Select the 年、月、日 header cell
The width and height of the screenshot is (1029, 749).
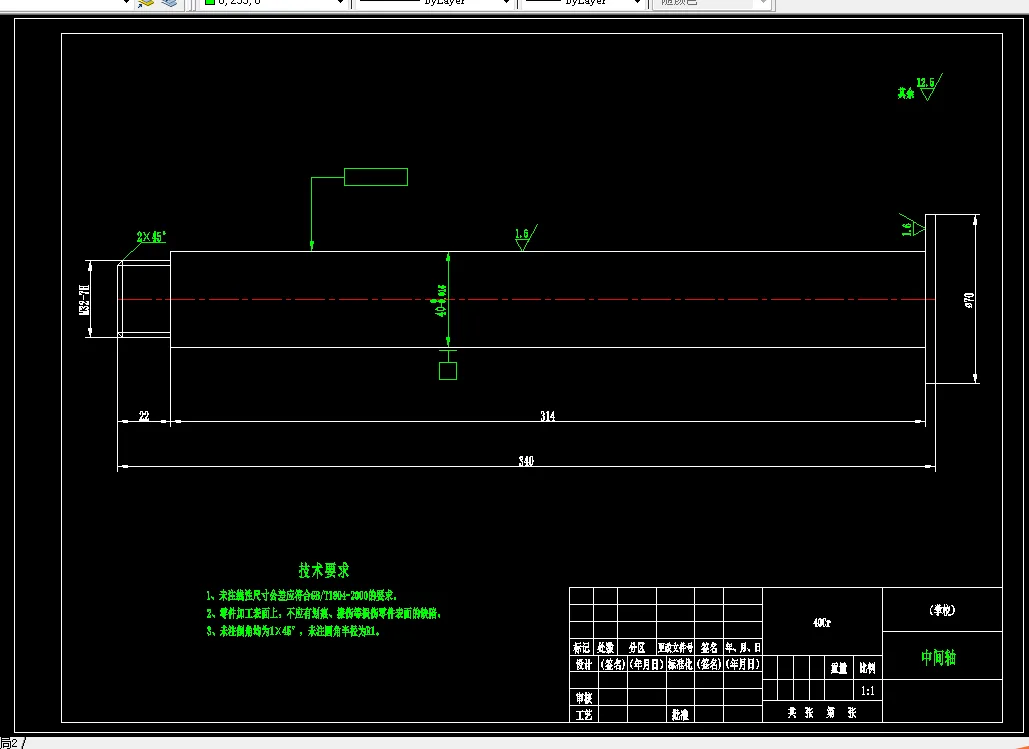[x=743, y=648]
